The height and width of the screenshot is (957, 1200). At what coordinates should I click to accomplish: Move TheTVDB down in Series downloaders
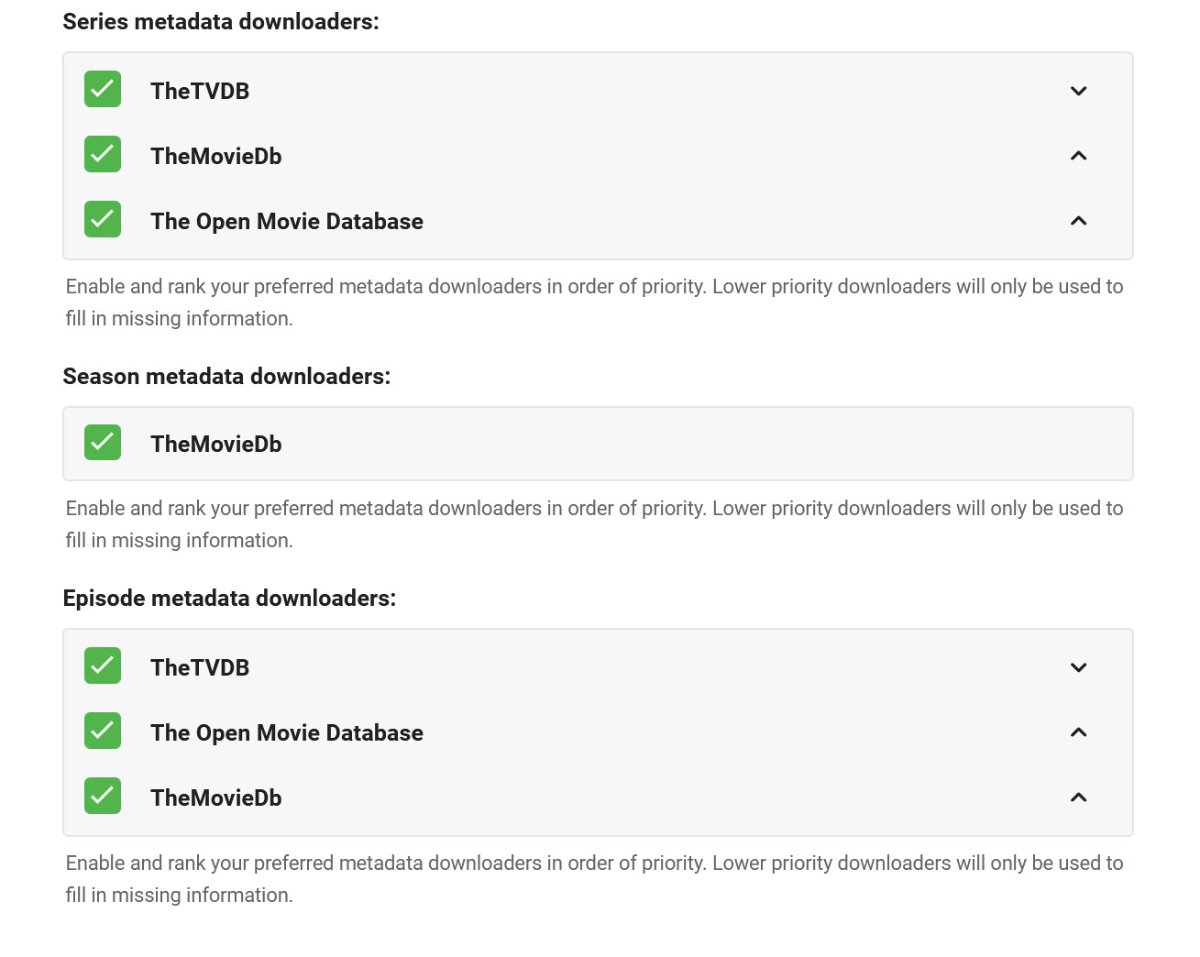tap(1078, 91)
